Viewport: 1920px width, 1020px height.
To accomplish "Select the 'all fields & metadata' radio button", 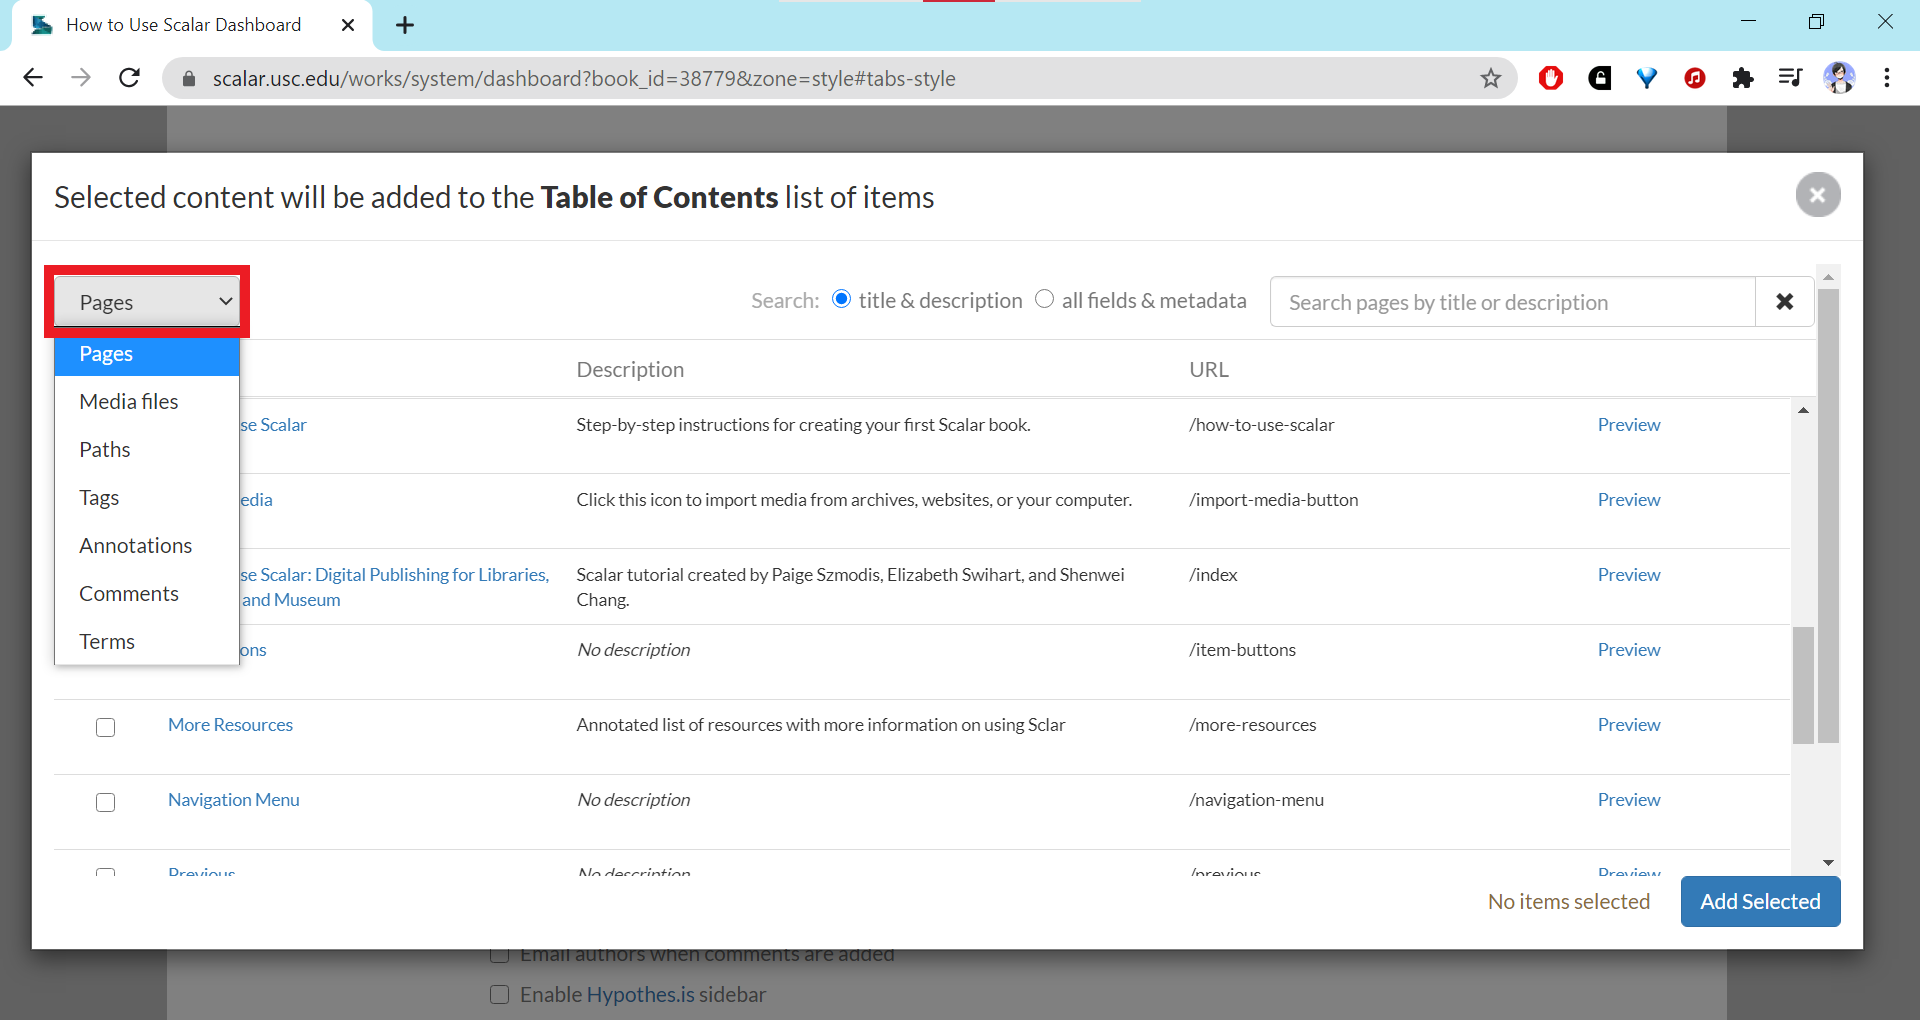I will [x=1045, y=299].
